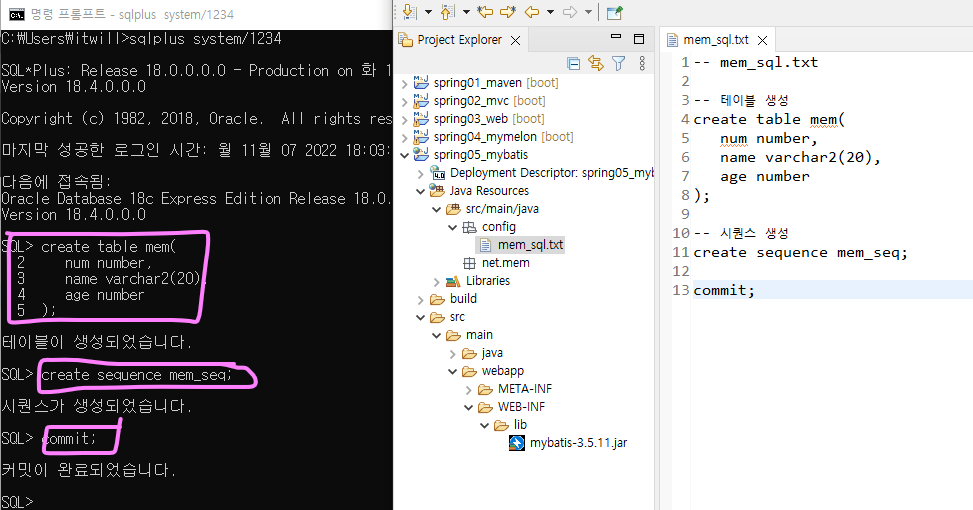
Task: Expand Libraries node
Action: [x=437, y=281]
